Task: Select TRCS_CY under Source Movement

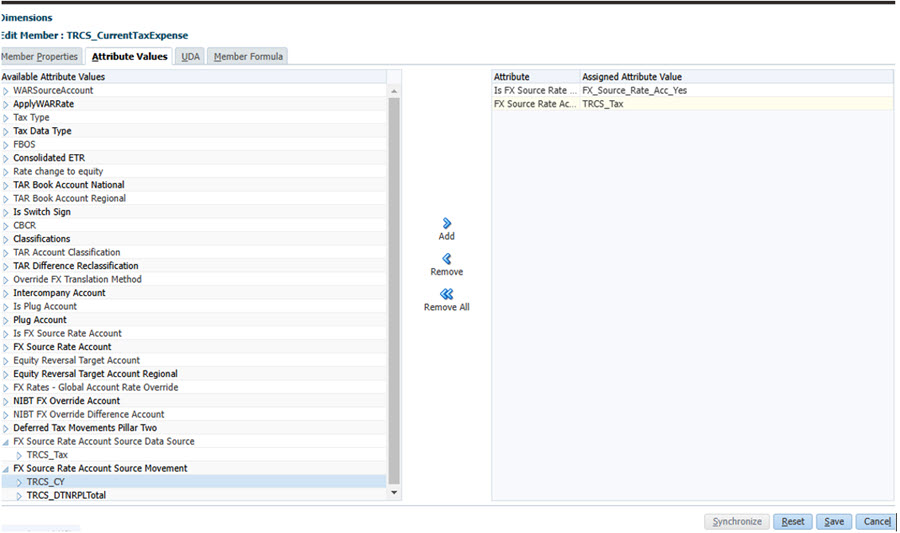Action: (193, 481)
